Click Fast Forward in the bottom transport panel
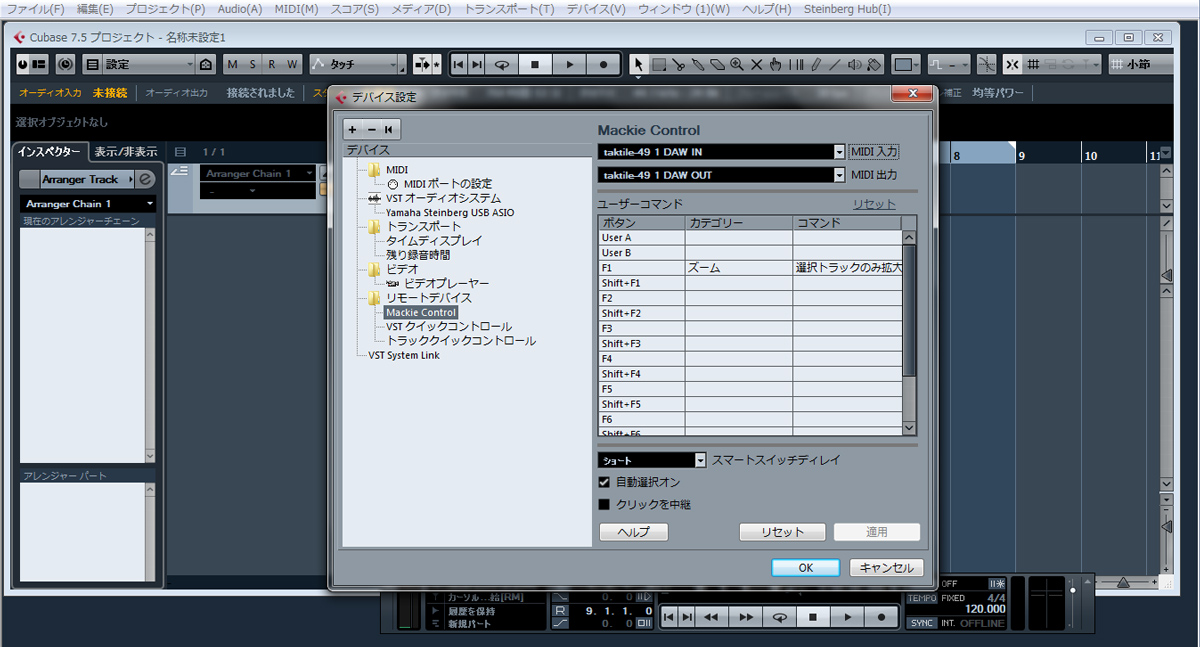The width and height of the screenshot is (1200, 647). tap(745, 617)
